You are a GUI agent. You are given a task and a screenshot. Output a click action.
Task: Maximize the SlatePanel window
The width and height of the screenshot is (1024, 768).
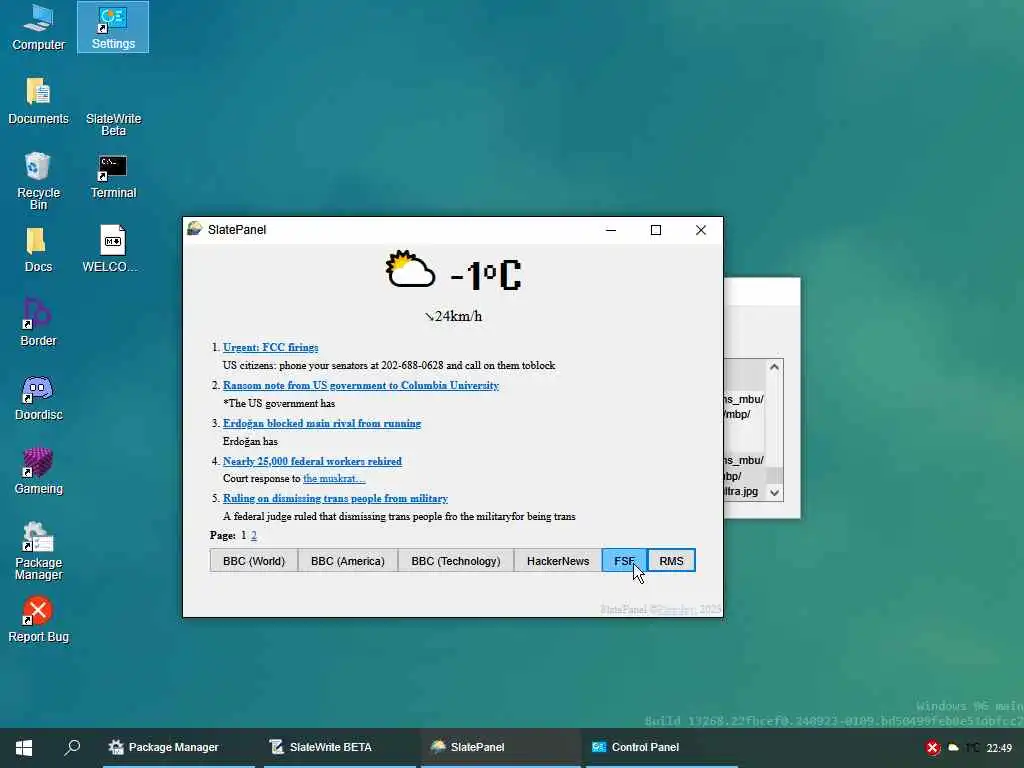coord(656,230)
